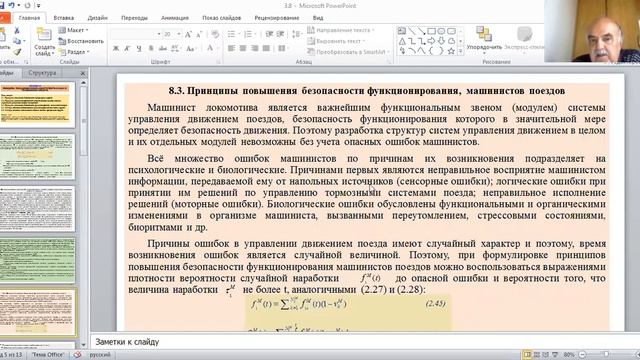Click the Font Color A button
The image size is (640, 360).
coord(210,49)
